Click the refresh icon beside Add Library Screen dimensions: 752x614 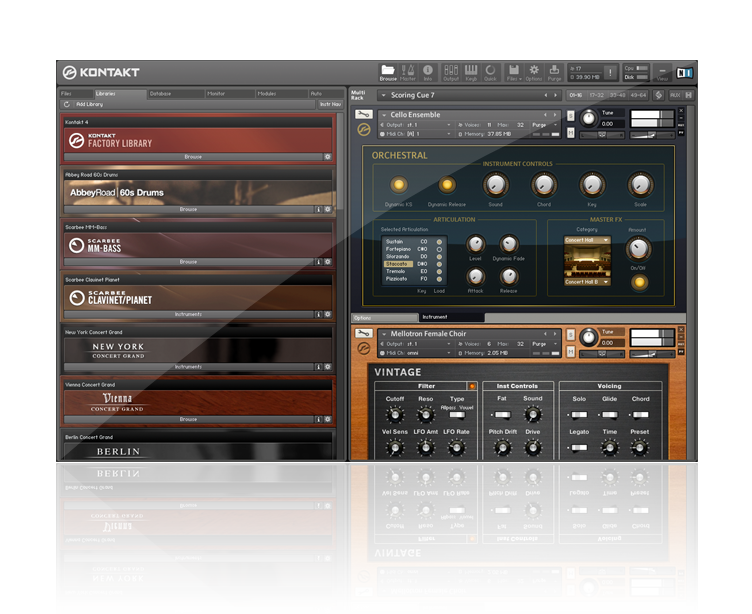(67, 104)
